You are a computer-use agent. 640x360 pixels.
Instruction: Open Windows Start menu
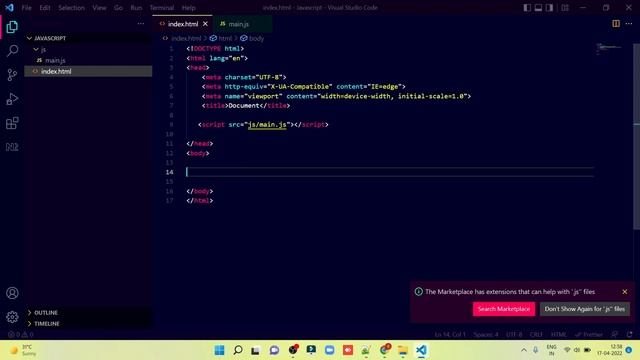pyautogui.click(x=219, y=350)
